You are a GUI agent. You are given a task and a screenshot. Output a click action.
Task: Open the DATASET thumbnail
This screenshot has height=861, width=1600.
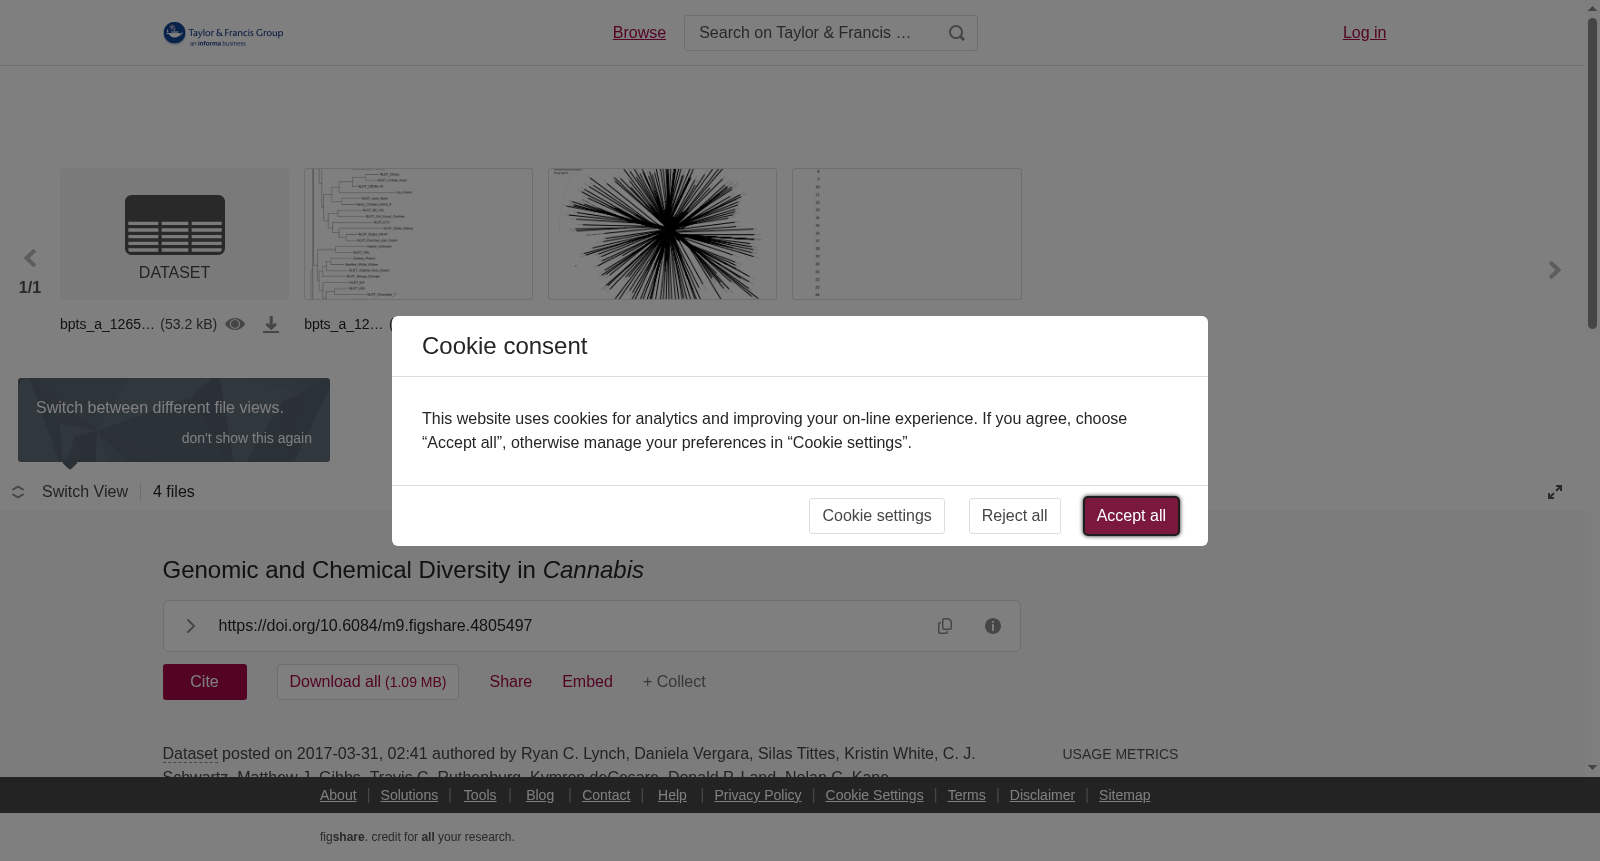(174, 234)
